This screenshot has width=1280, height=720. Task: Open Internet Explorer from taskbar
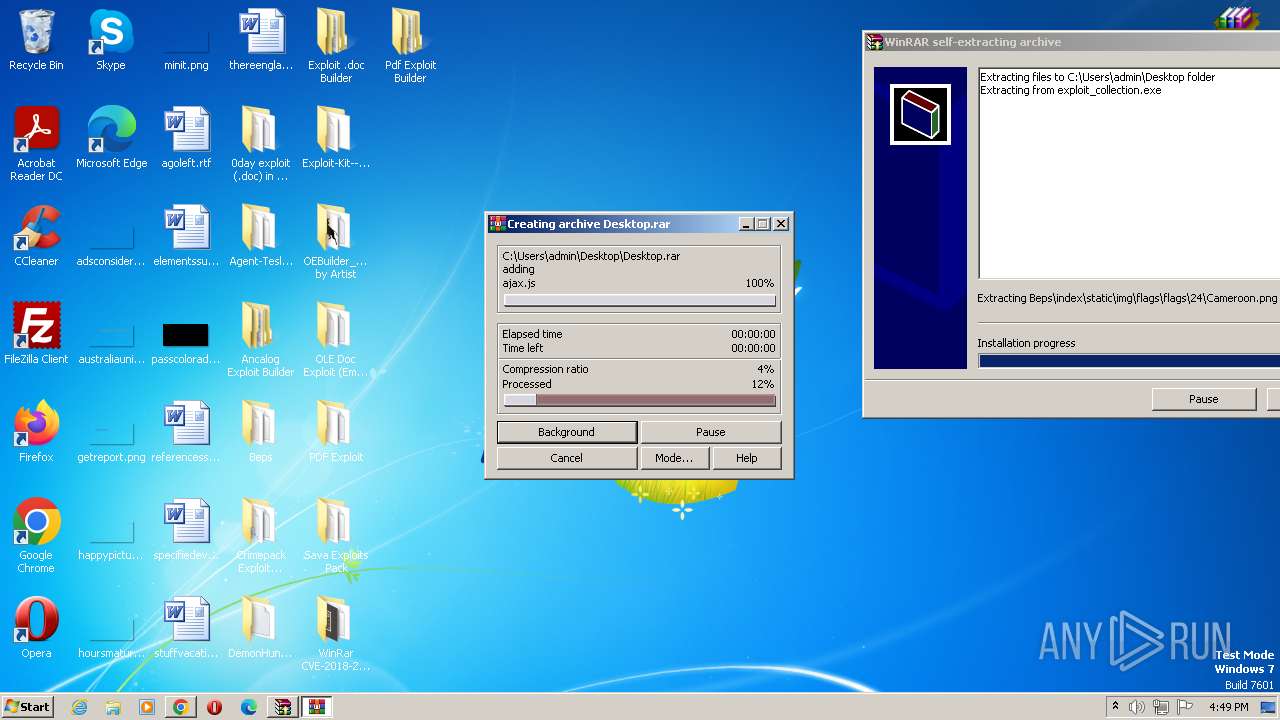tap(80, 707)
